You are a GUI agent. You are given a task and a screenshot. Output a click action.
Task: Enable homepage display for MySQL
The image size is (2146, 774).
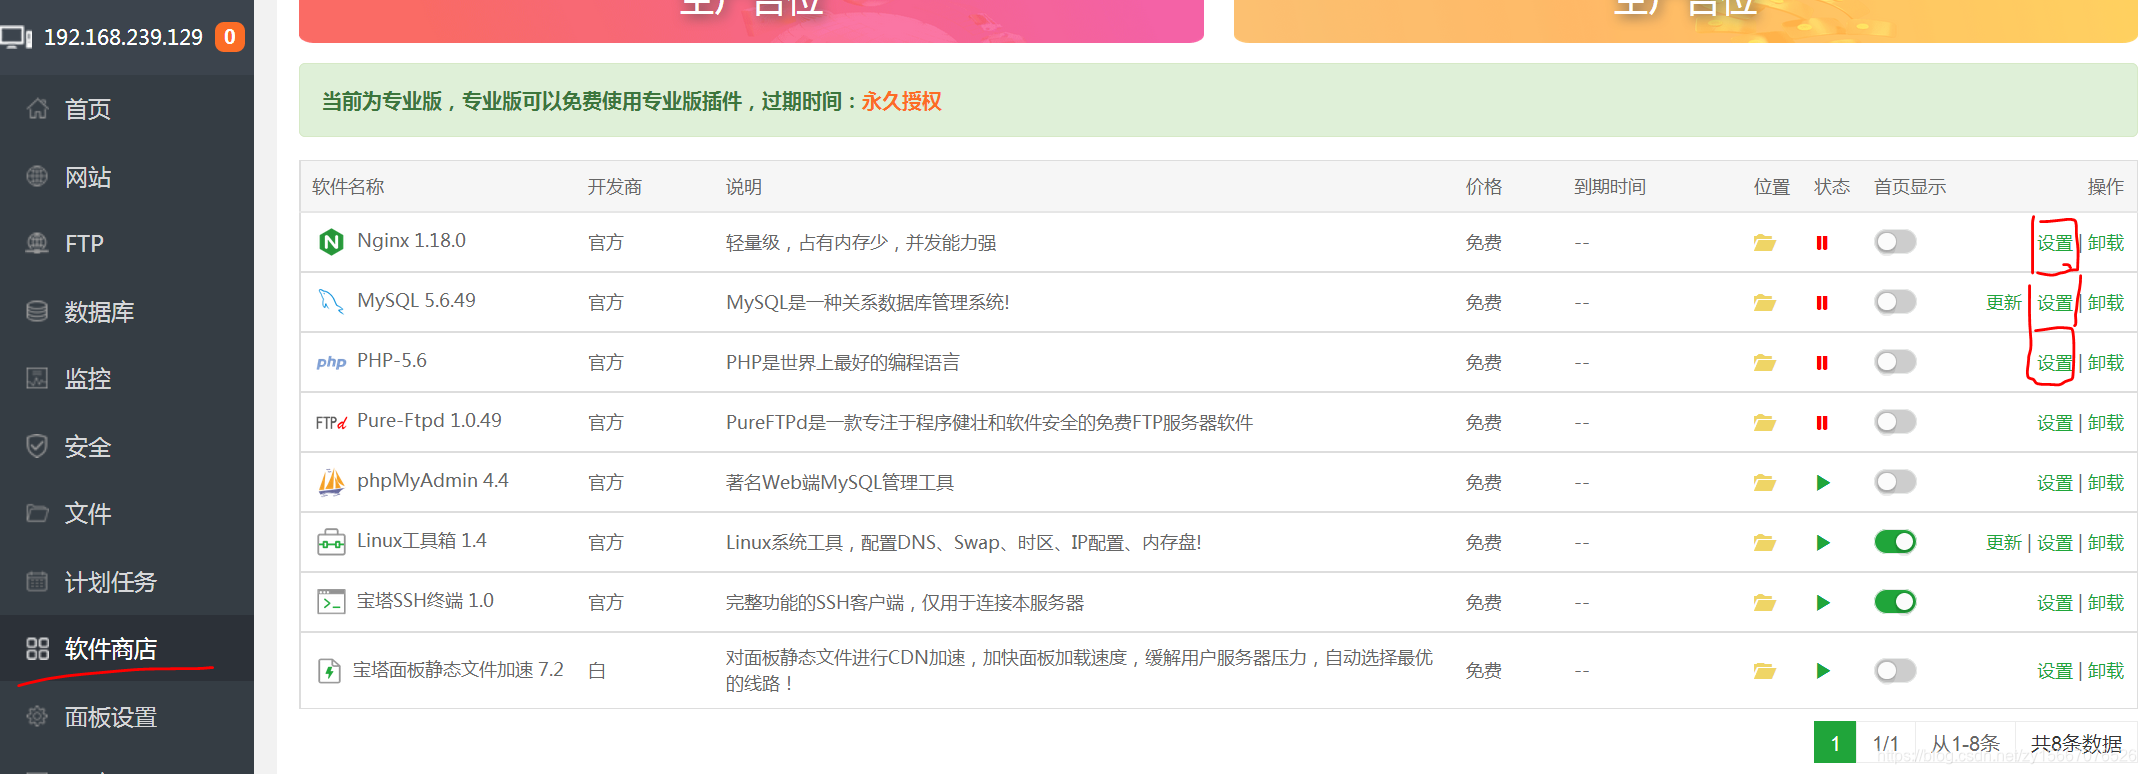pos(1895,302)
